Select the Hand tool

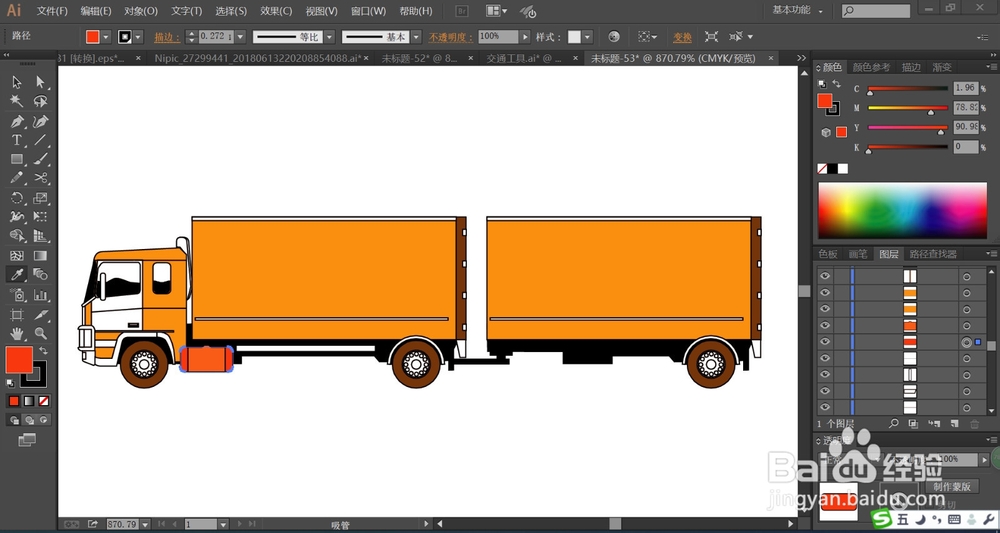[17, 333]
